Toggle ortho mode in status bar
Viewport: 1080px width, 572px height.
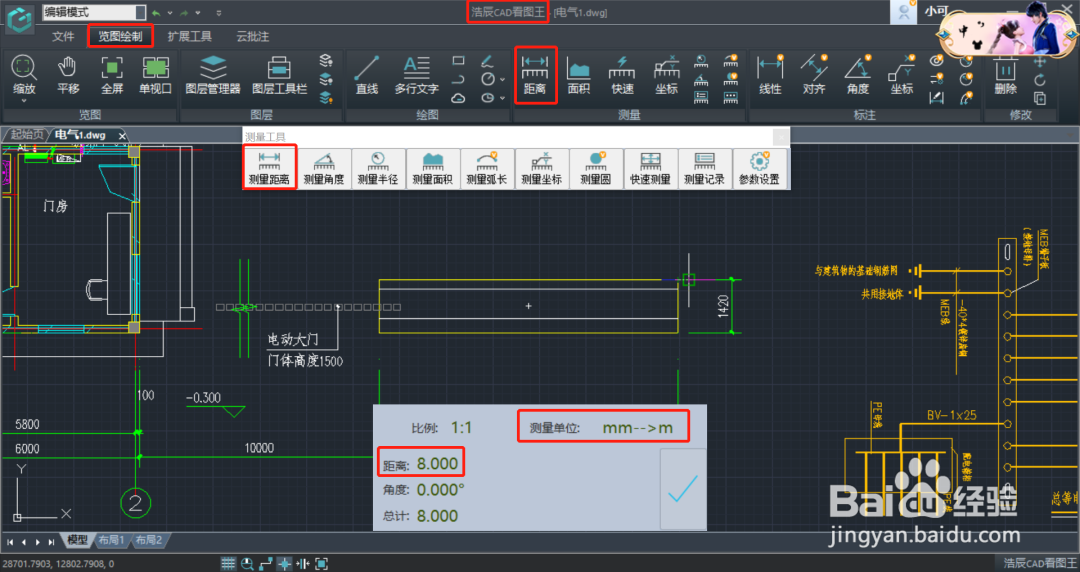point(266,564)
